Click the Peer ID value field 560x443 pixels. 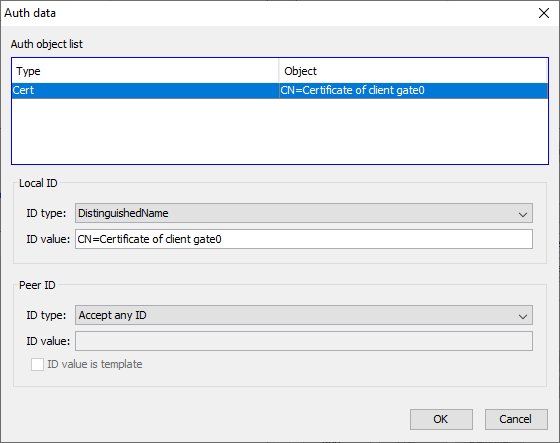[304, 341]
